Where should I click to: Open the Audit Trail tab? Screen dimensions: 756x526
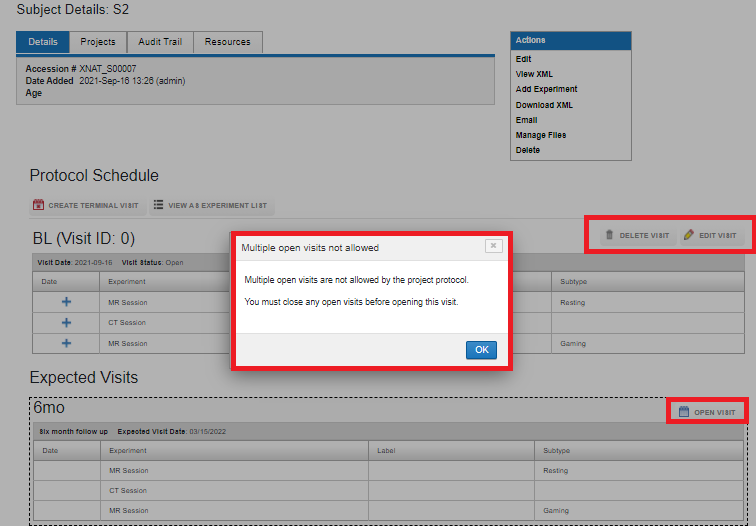tap(160, 42)
